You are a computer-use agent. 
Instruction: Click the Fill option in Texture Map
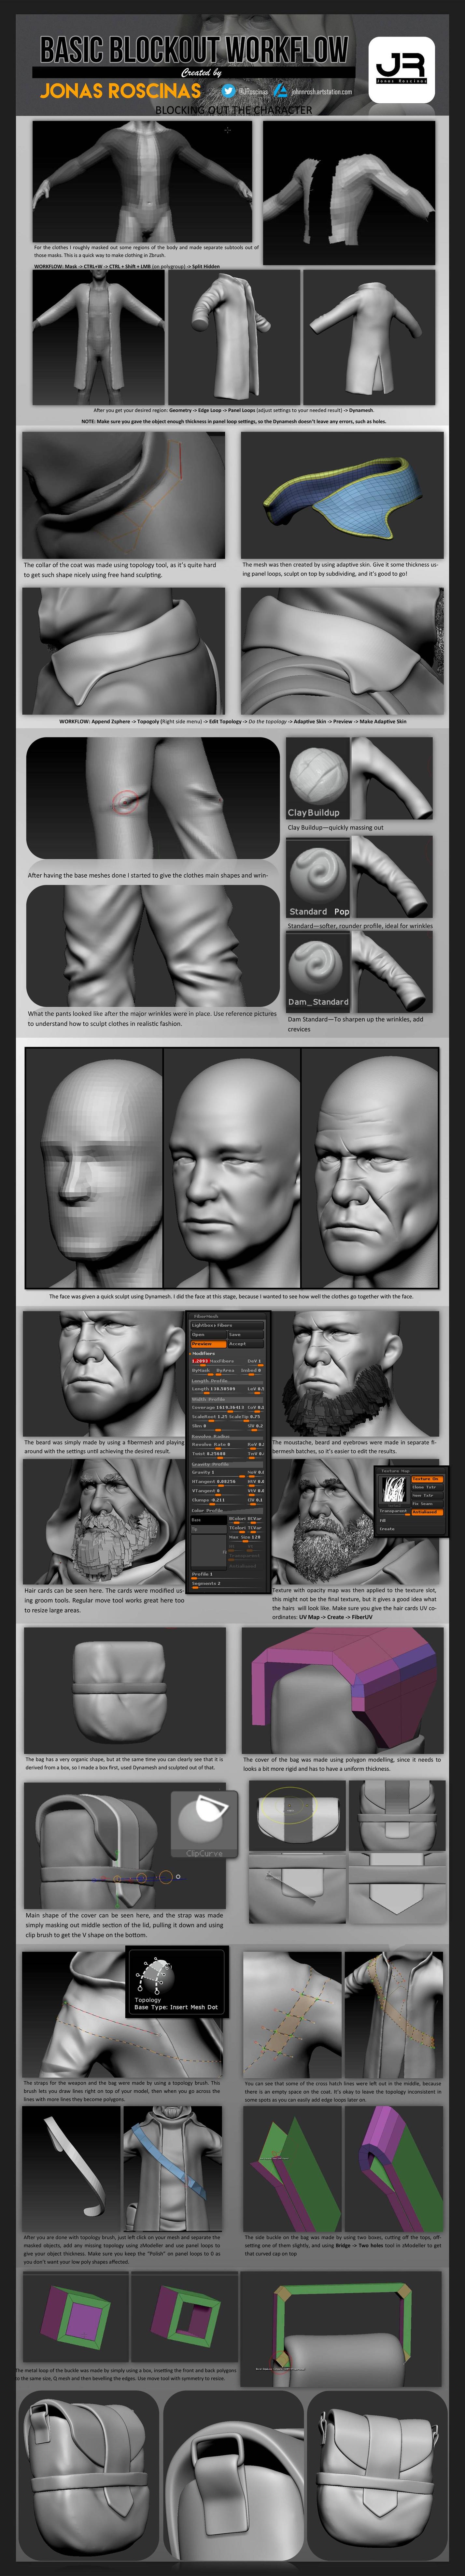click(x=383, y=1521)
